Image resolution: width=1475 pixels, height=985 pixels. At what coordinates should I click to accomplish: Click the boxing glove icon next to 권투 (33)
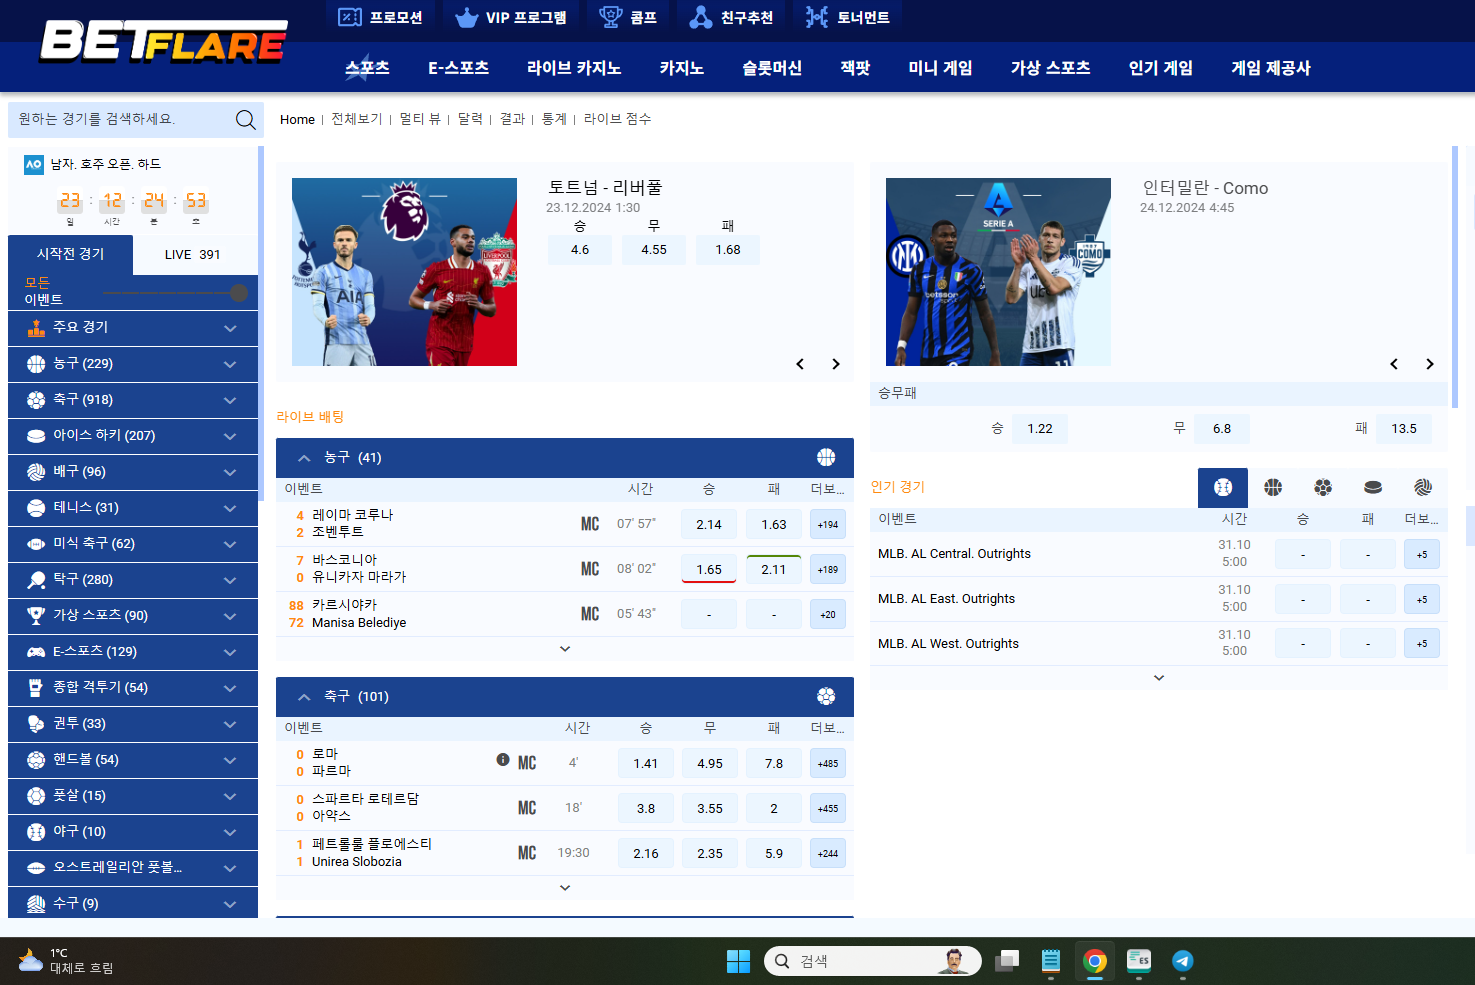(36, 724)
